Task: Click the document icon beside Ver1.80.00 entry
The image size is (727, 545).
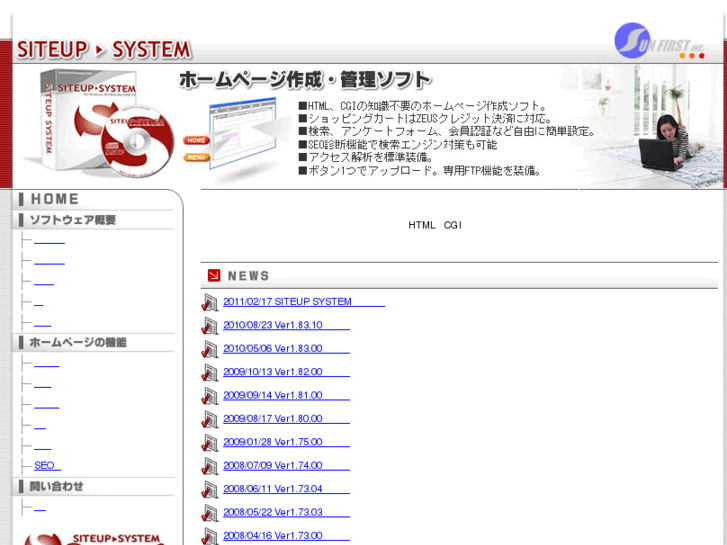Action: point(210,419)
